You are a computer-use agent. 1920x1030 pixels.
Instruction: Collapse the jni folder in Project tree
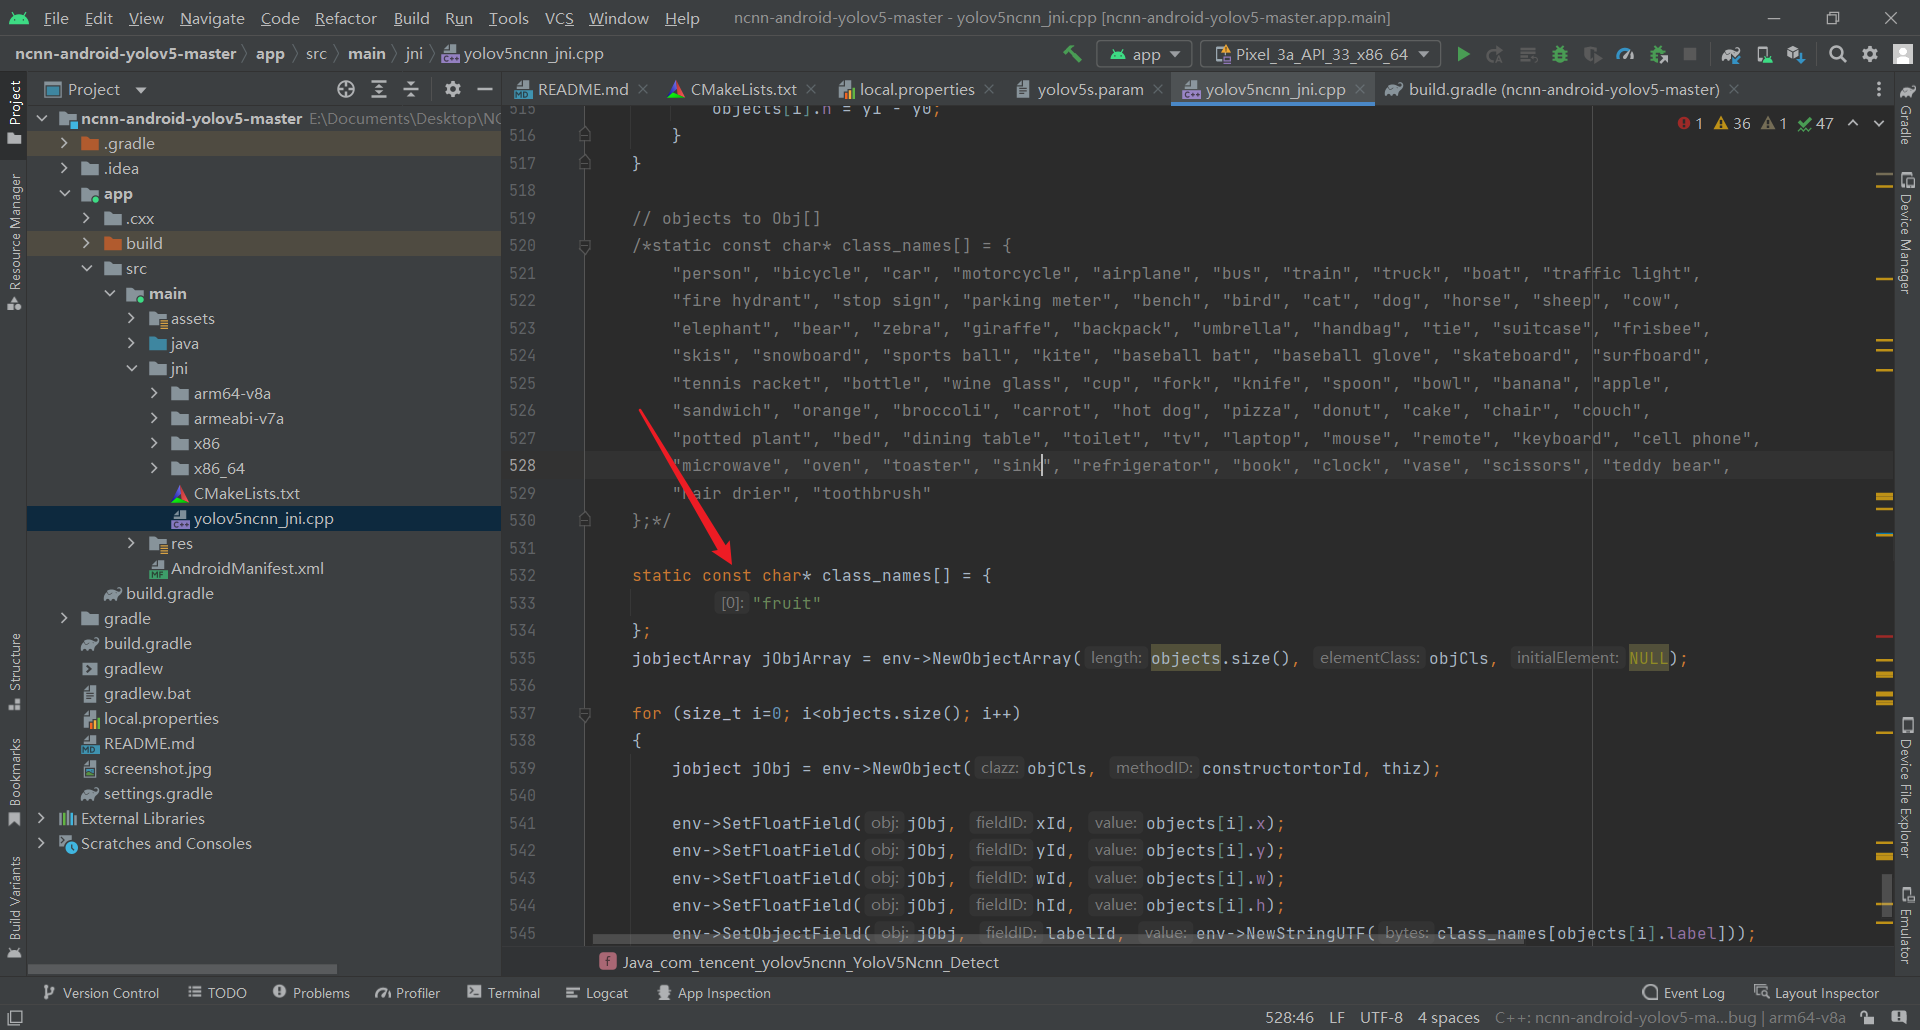tap(132, 368)
